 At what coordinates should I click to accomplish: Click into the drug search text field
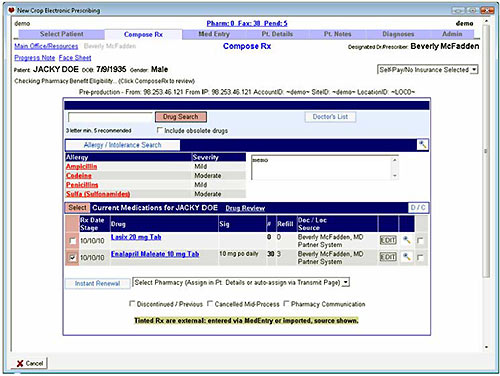pos(110,117)
